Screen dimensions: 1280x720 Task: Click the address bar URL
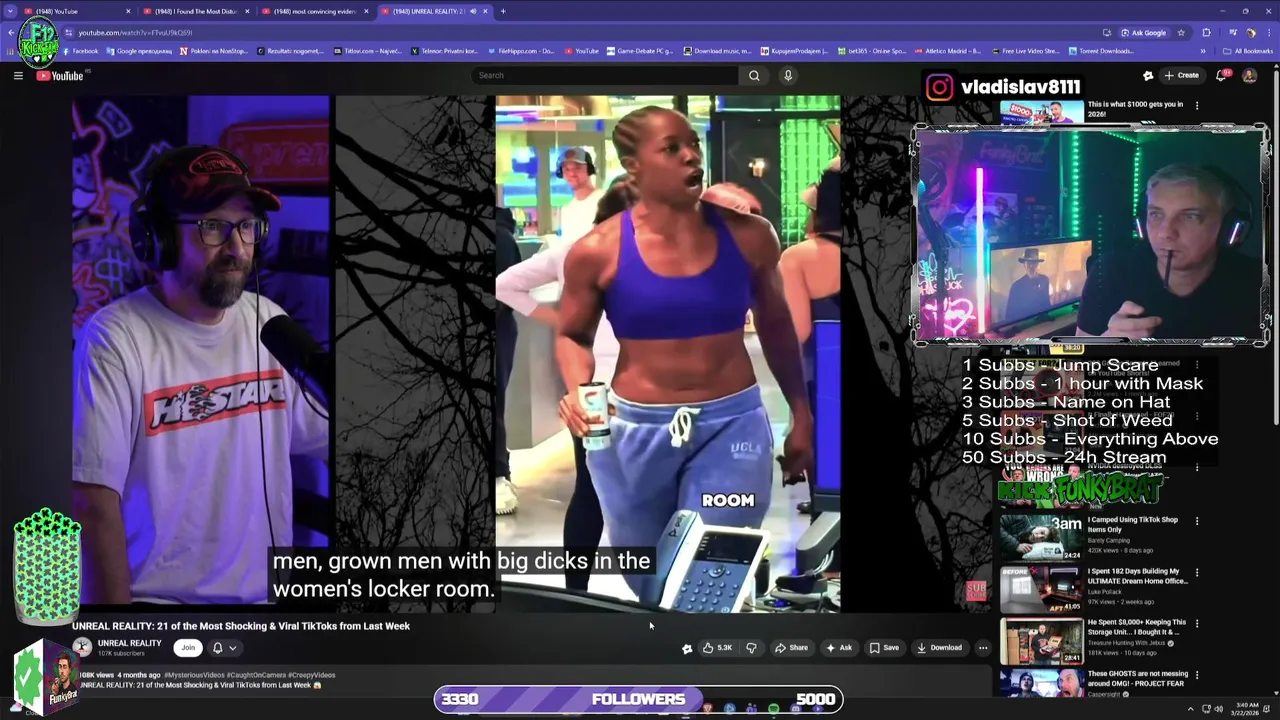coord(135,32)
